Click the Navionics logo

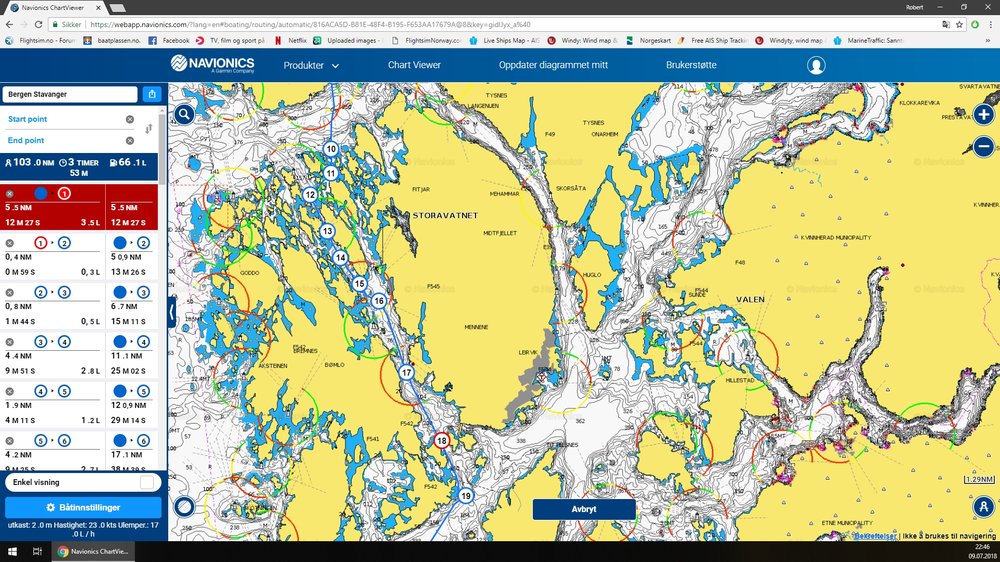212,64
